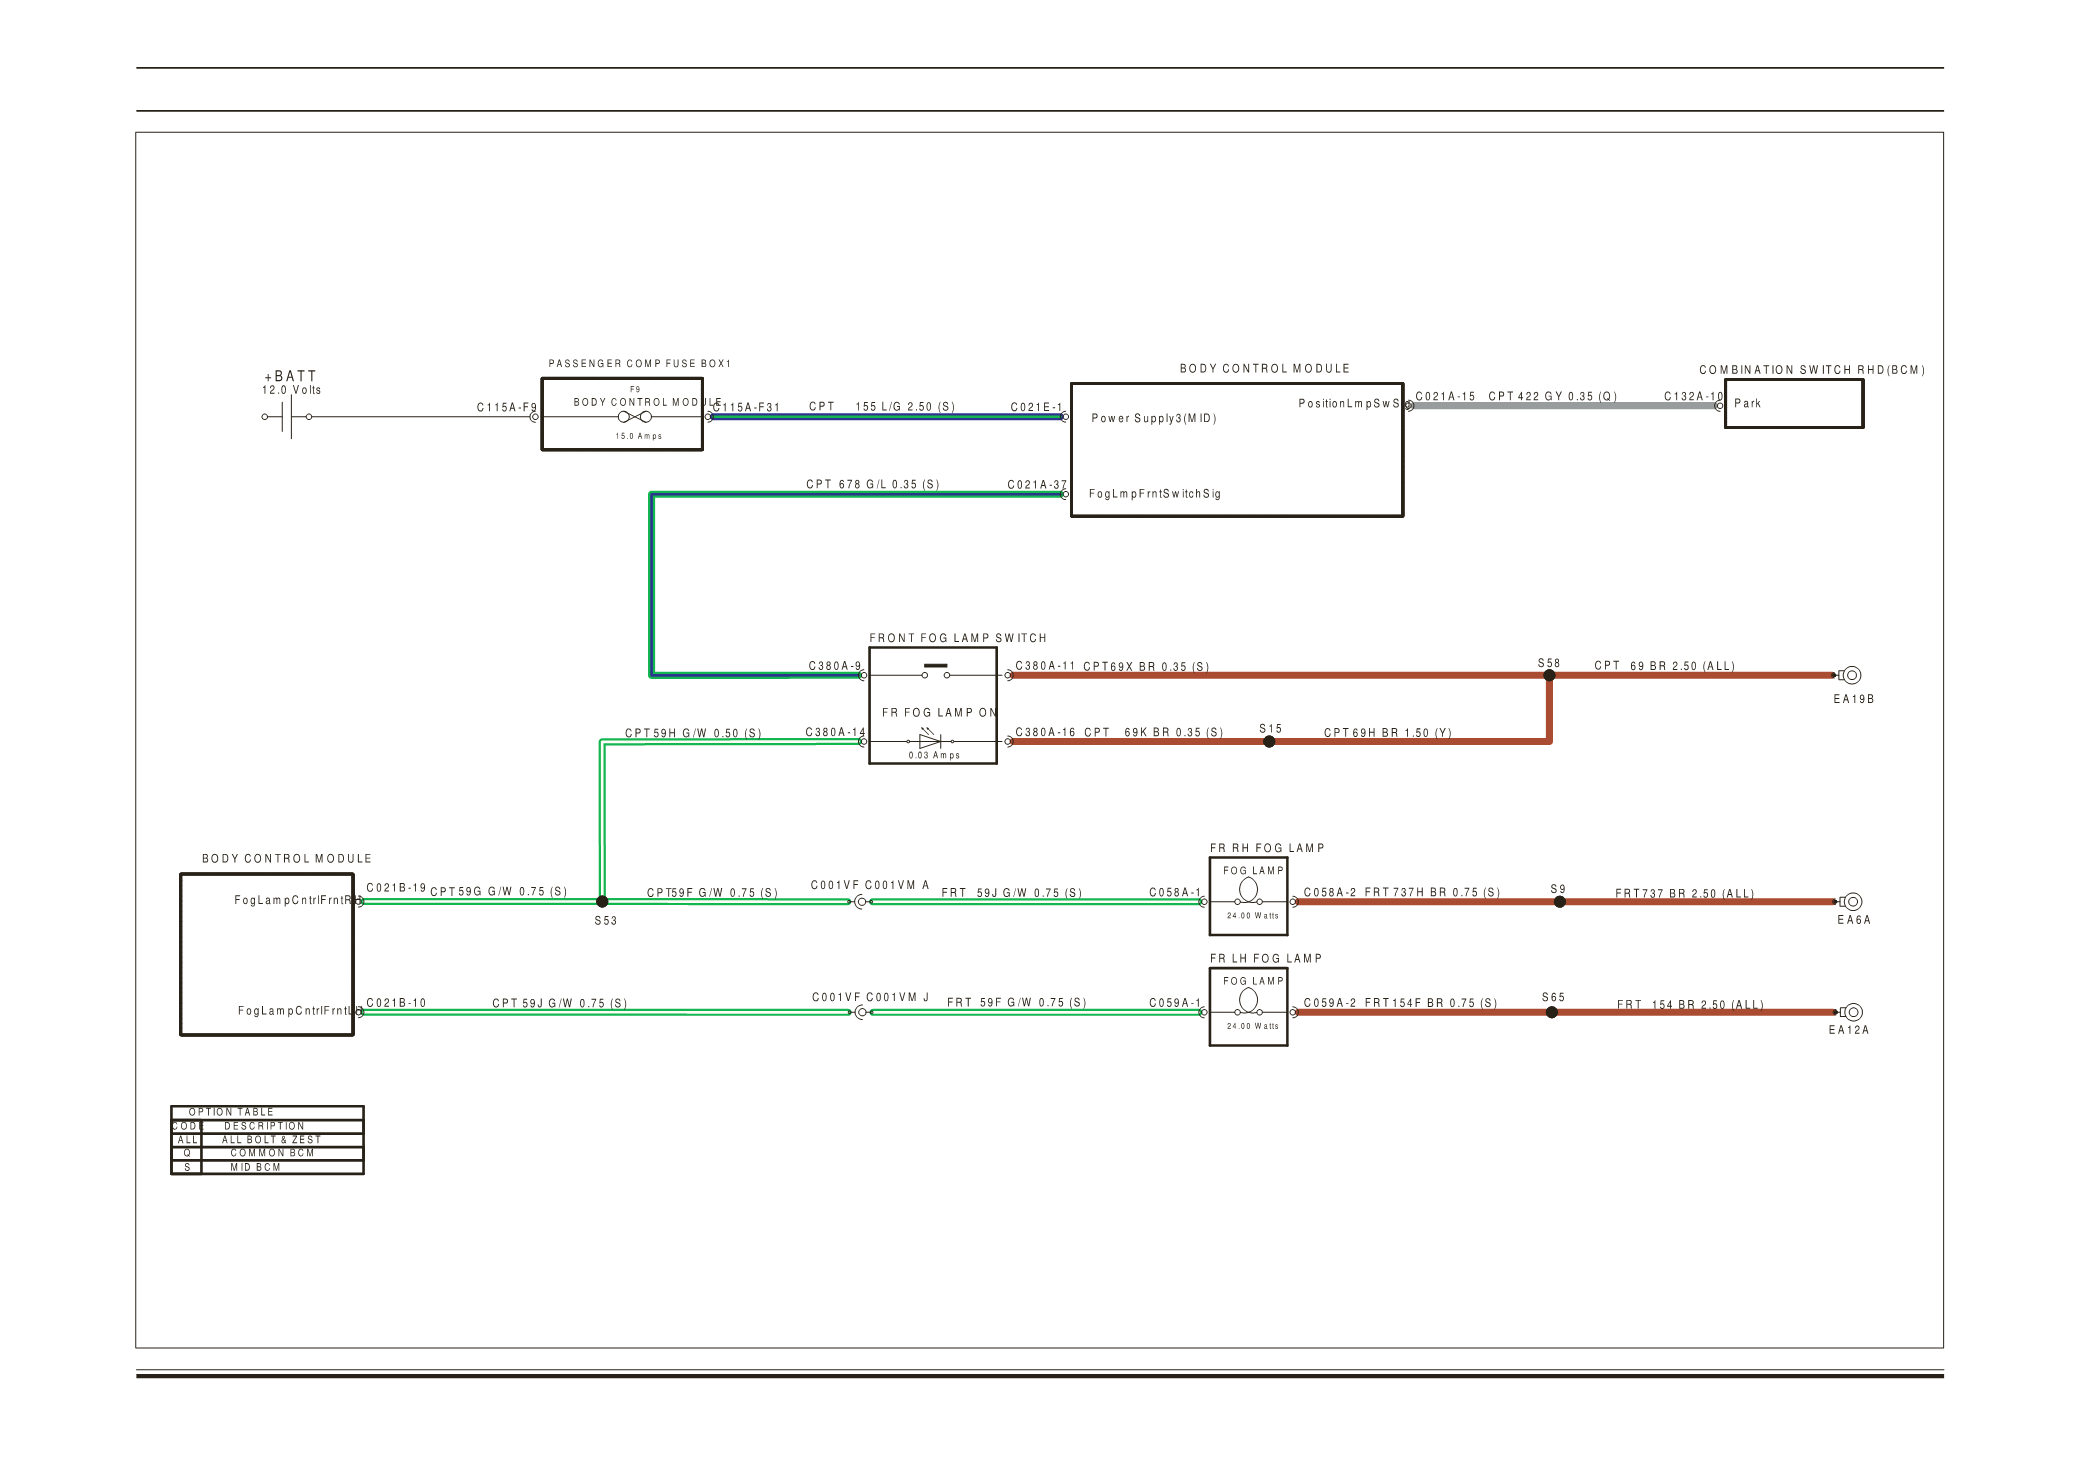The image size is (2080, 1471).
Task: Click the +BATT battery symbol
Action: point(287,417)
